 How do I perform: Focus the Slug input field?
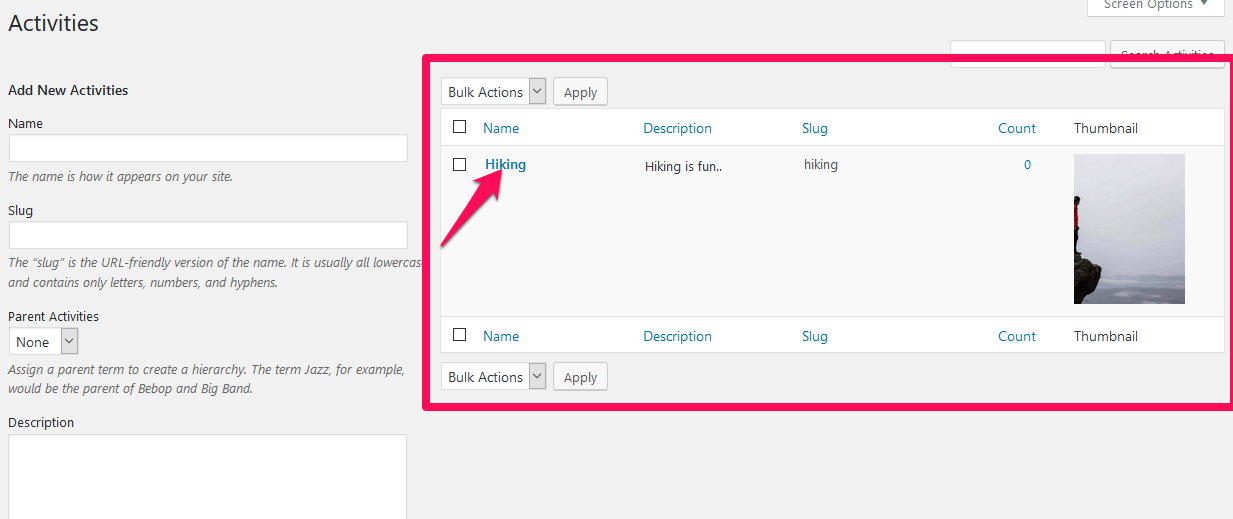tap(208, 235)
